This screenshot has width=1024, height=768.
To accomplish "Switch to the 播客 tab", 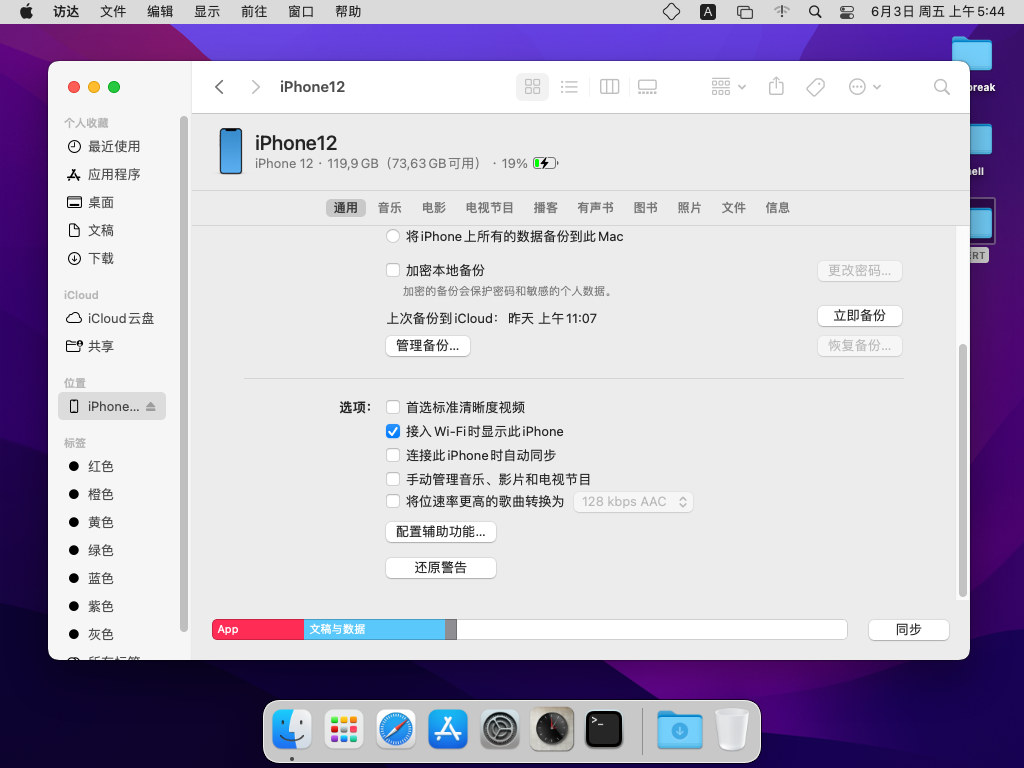I will 545,208.
